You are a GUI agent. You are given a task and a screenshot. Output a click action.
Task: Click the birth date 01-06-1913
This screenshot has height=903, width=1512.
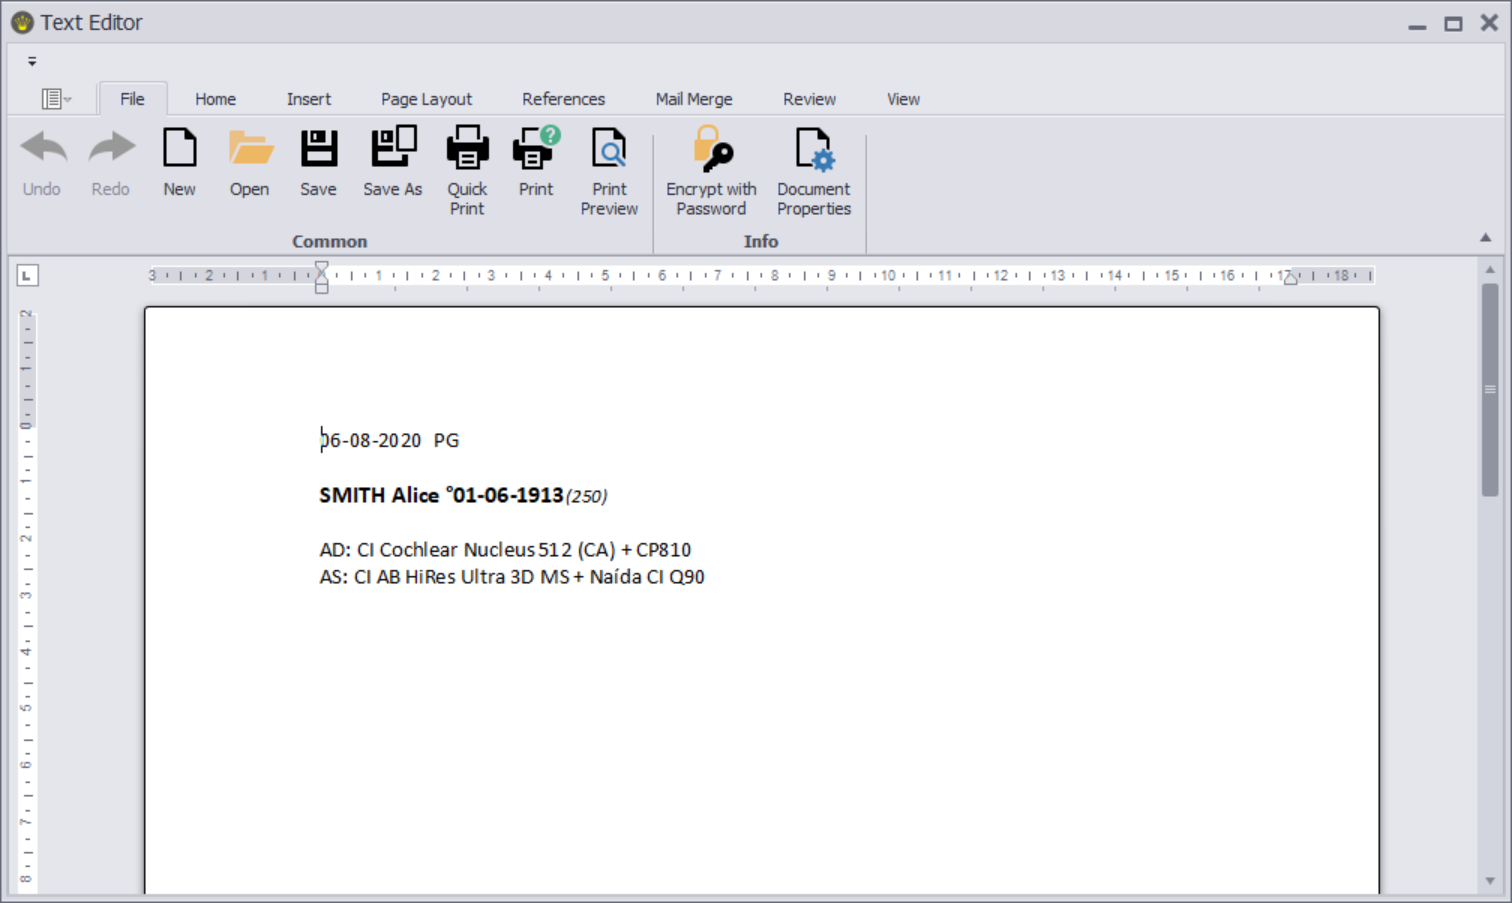pos(508,495)
